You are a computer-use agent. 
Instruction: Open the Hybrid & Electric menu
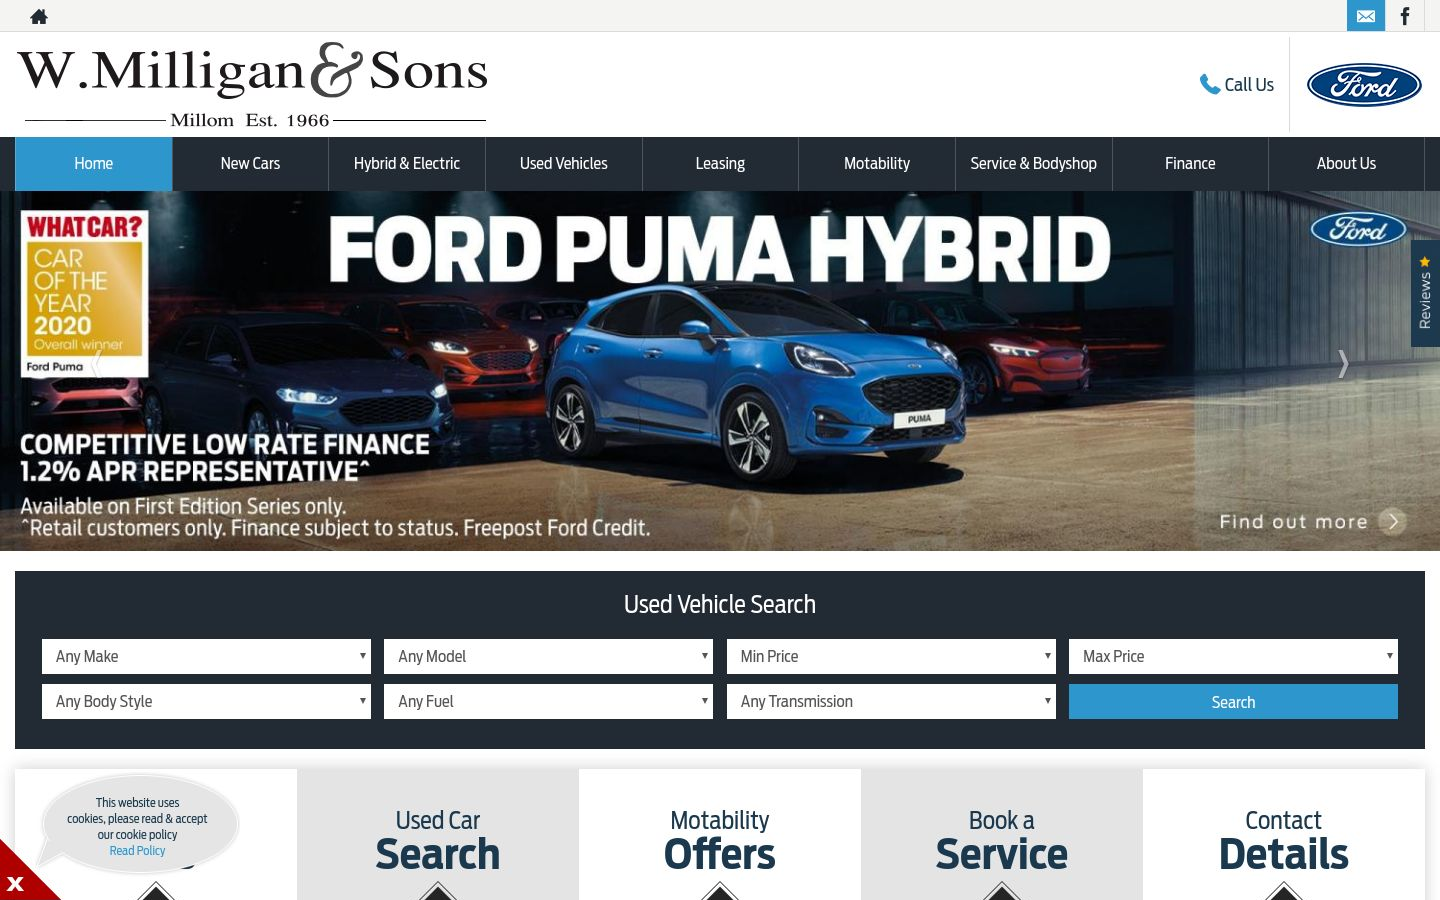pos(407,164)
